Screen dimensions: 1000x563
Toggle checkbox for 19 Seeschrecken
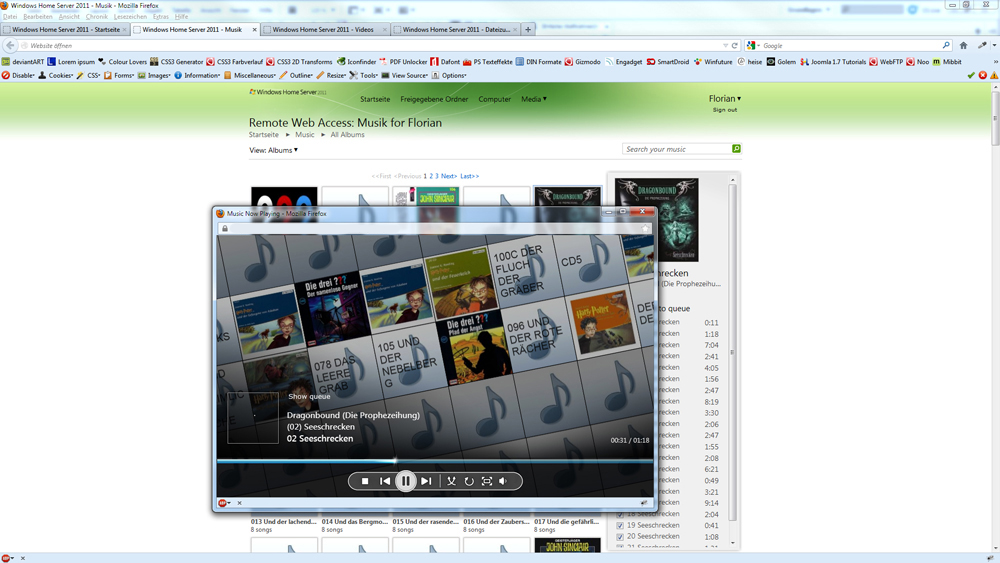(x=620, y=525)
